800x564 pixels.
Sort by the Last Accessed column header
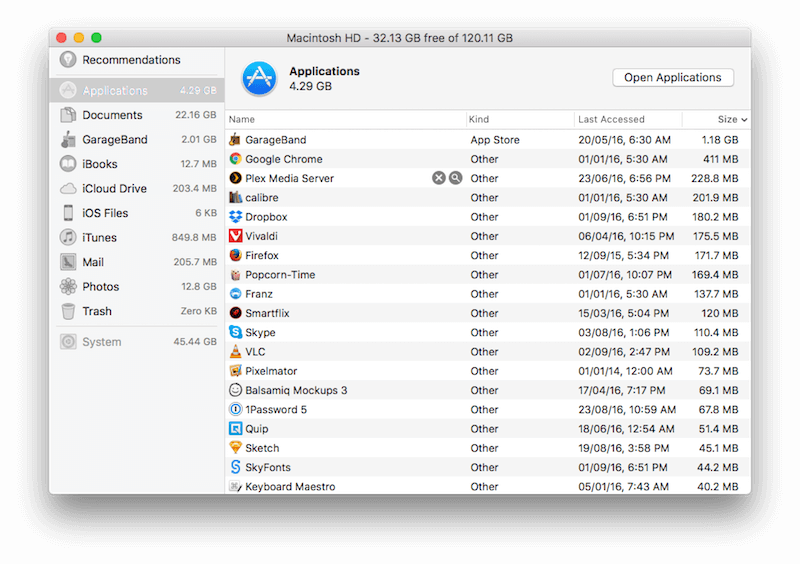[x=611, y=120]
